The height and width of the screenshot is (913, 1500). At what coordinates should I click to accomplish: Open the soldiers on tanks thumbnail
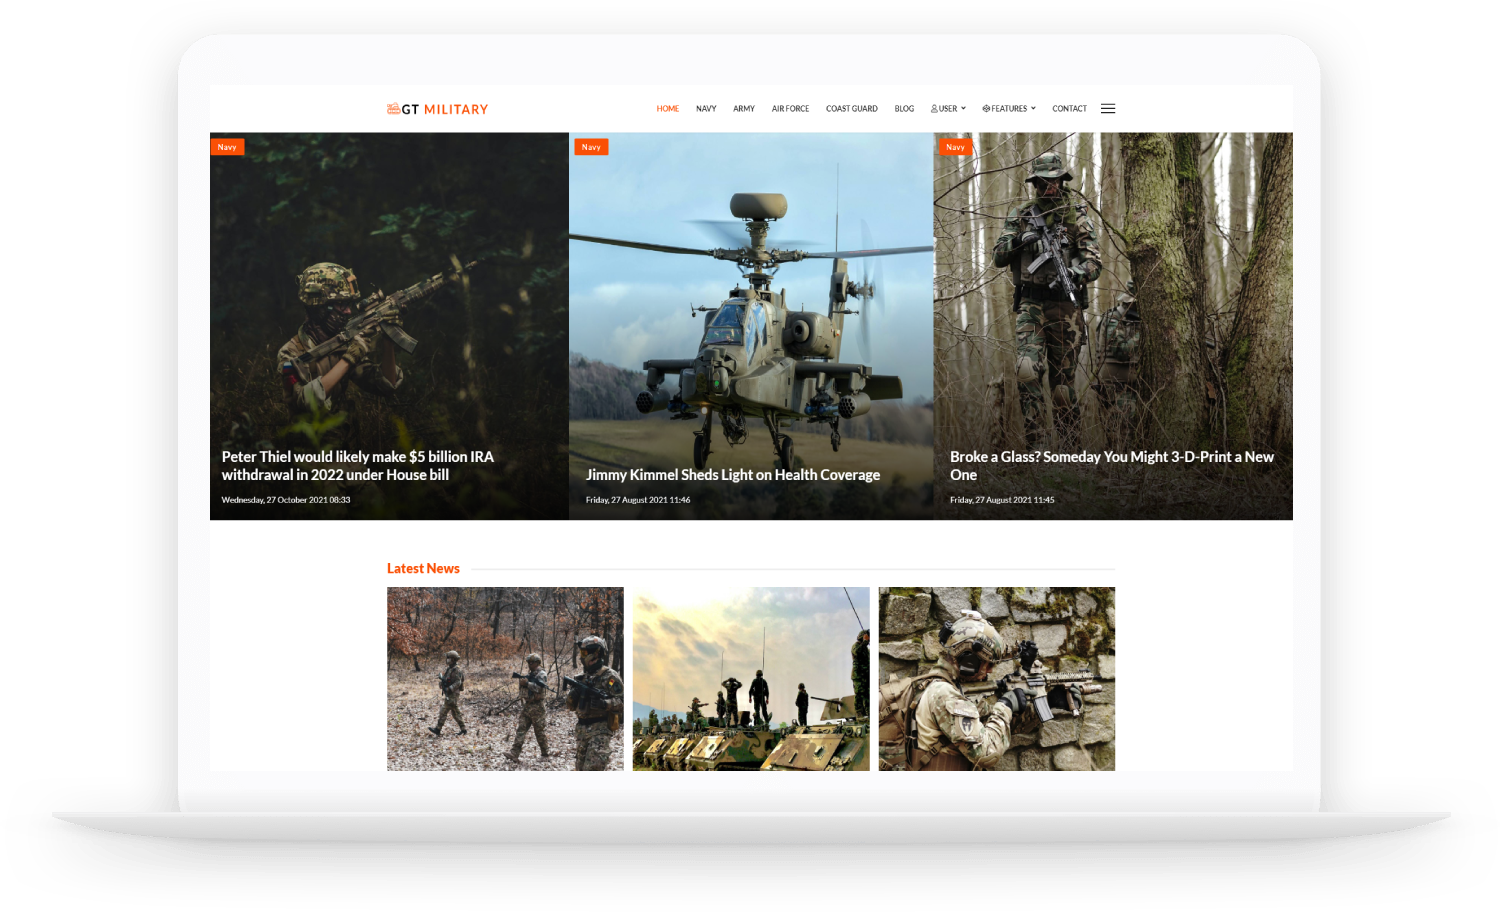pyautogui.click(x=751, y=678)
